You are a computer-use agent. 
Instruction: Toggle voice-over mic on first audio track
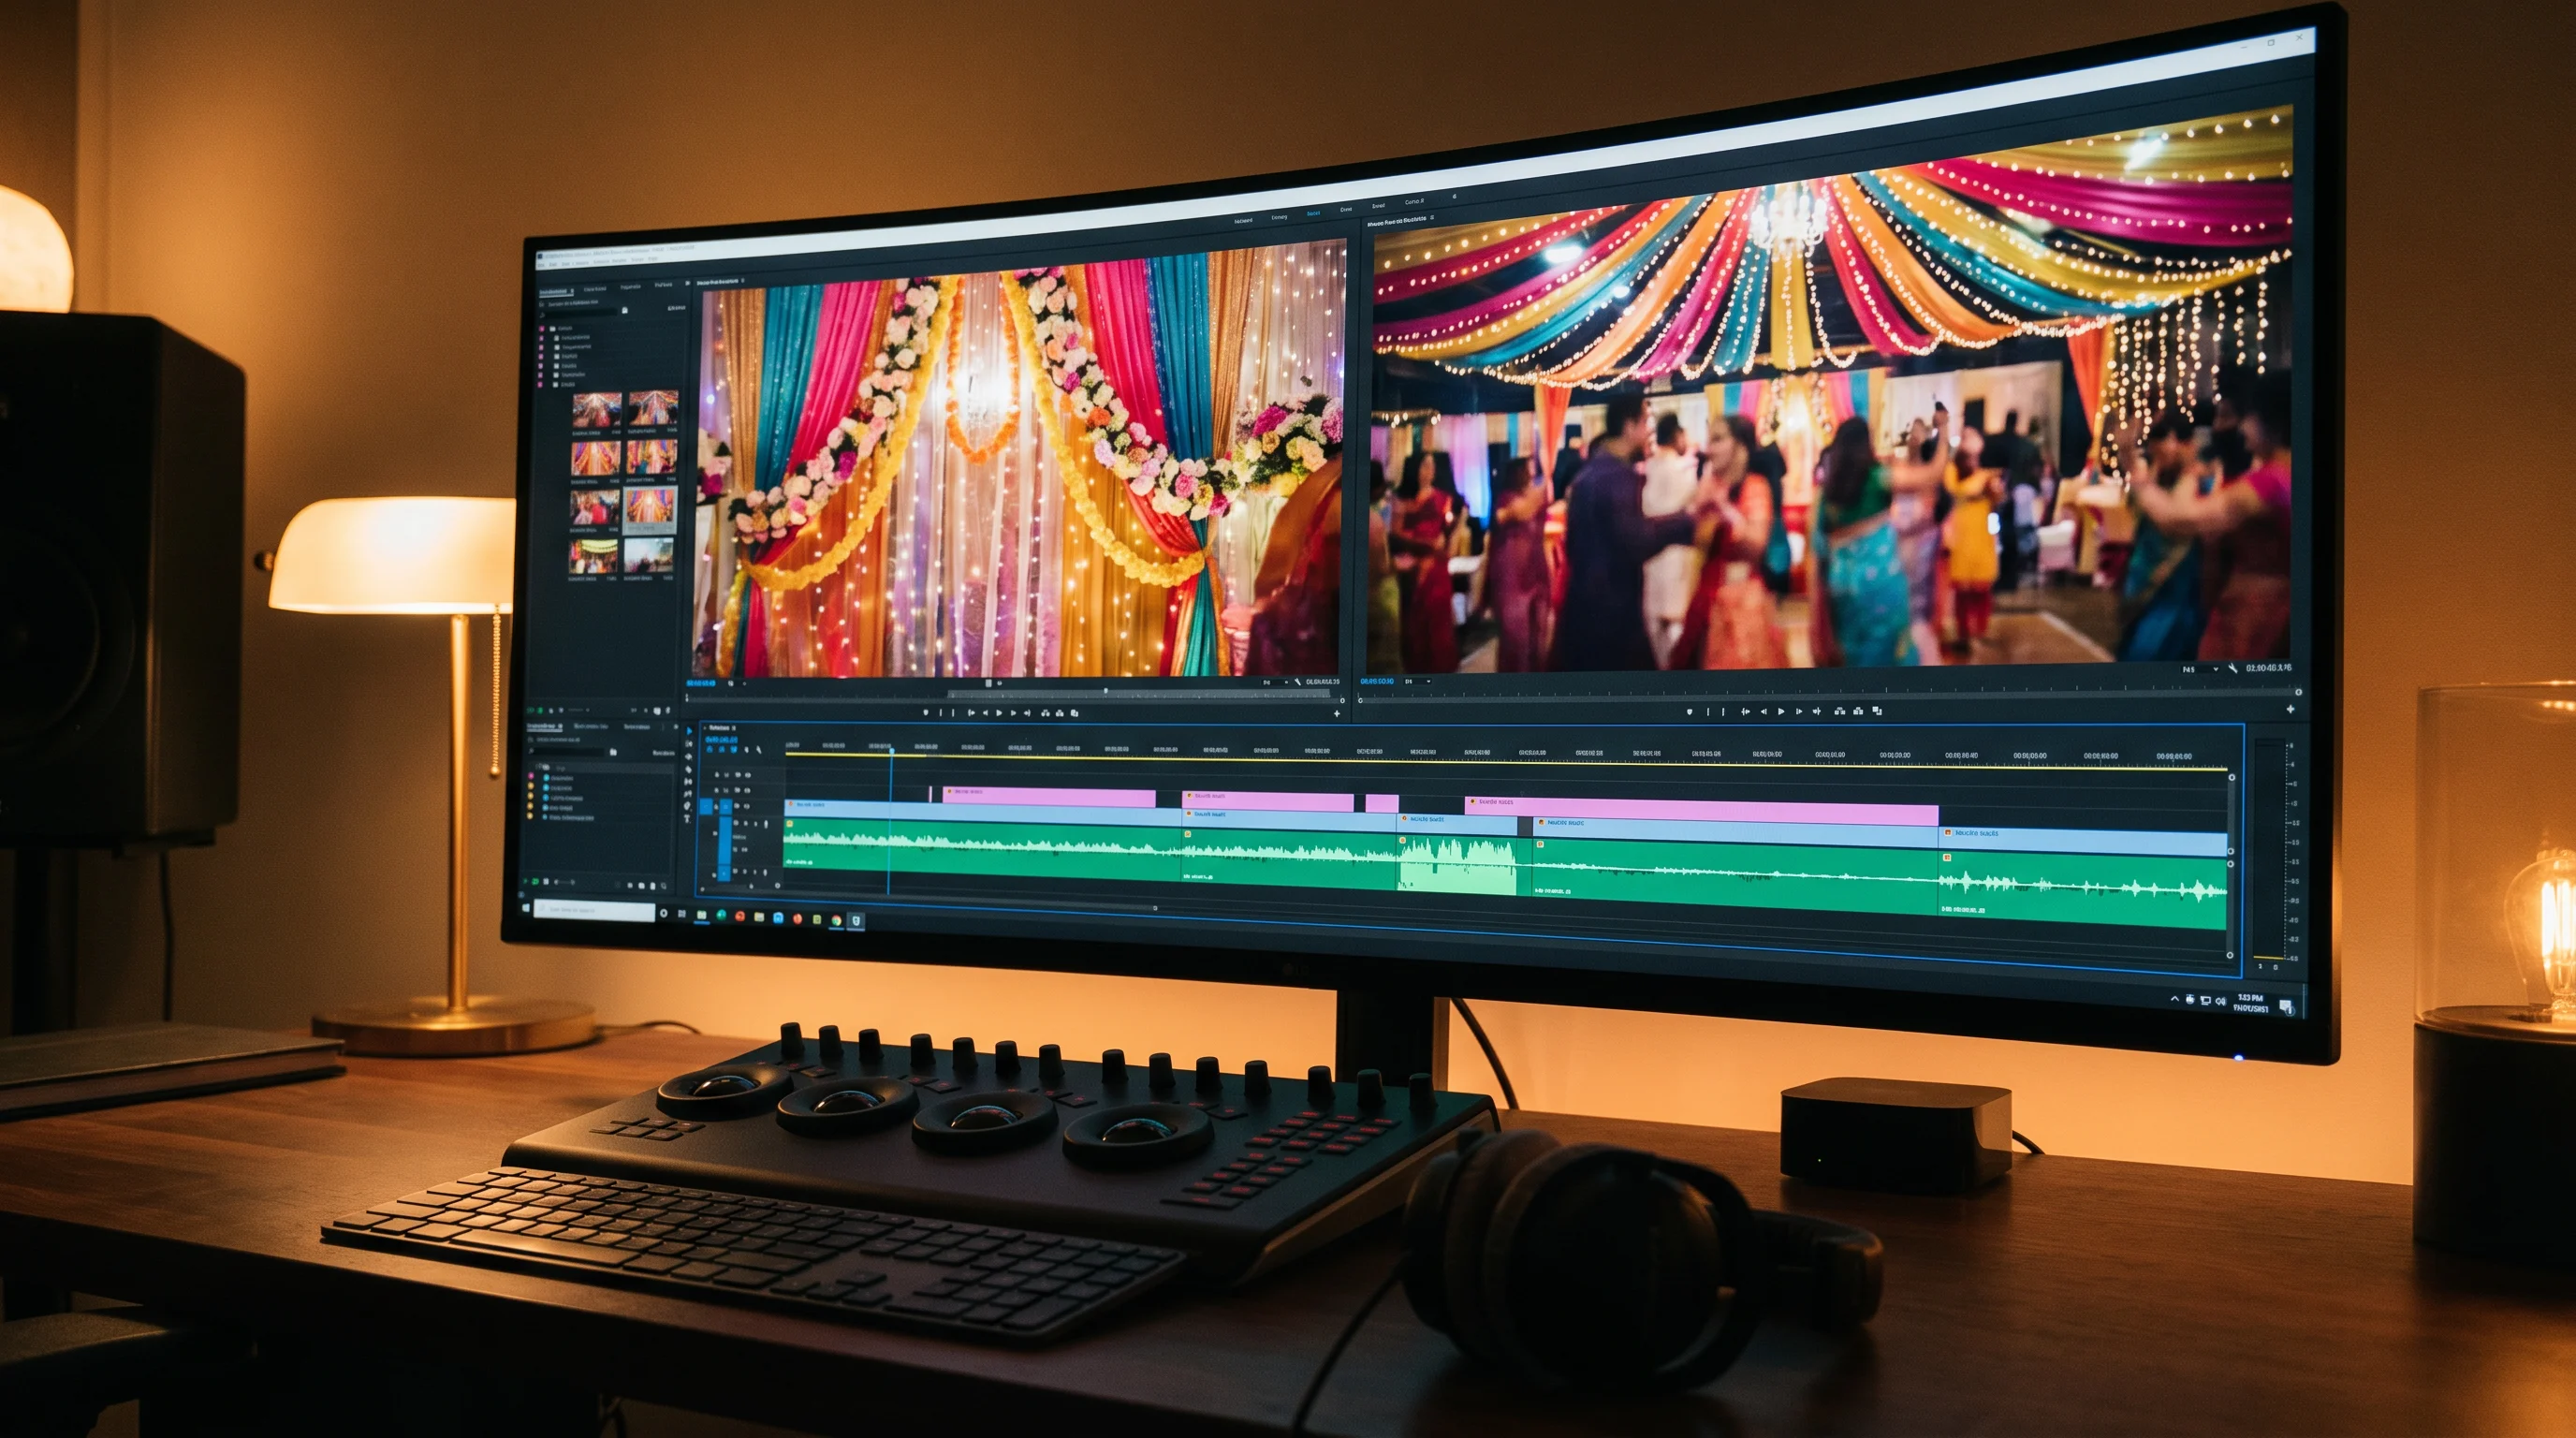[x=766, y=824]
